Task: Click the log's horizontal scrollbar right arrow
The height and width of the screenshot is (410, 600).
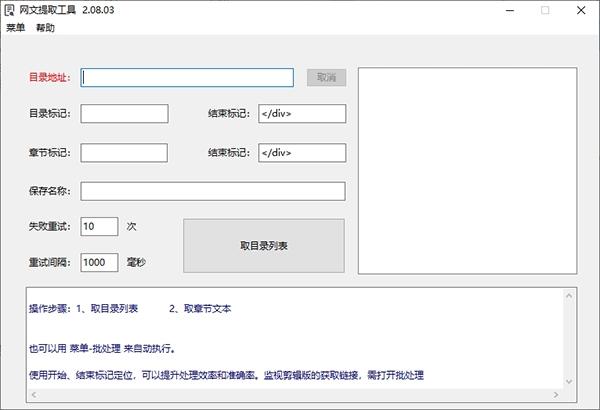Action: [556, 394]
